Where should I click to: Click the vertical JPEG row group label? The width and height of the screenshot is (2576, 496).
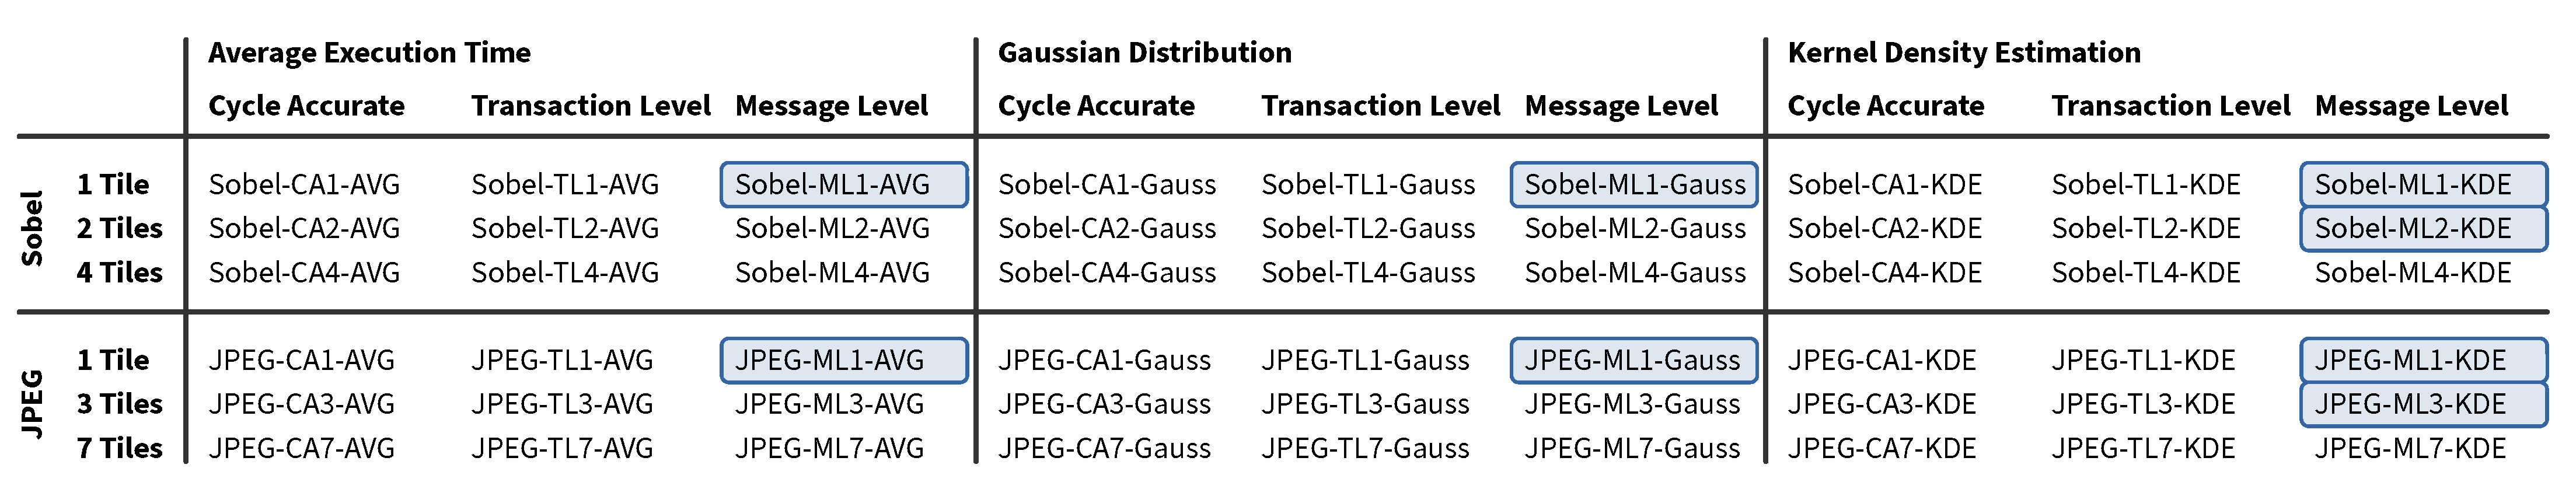click(x=32, y=404)
